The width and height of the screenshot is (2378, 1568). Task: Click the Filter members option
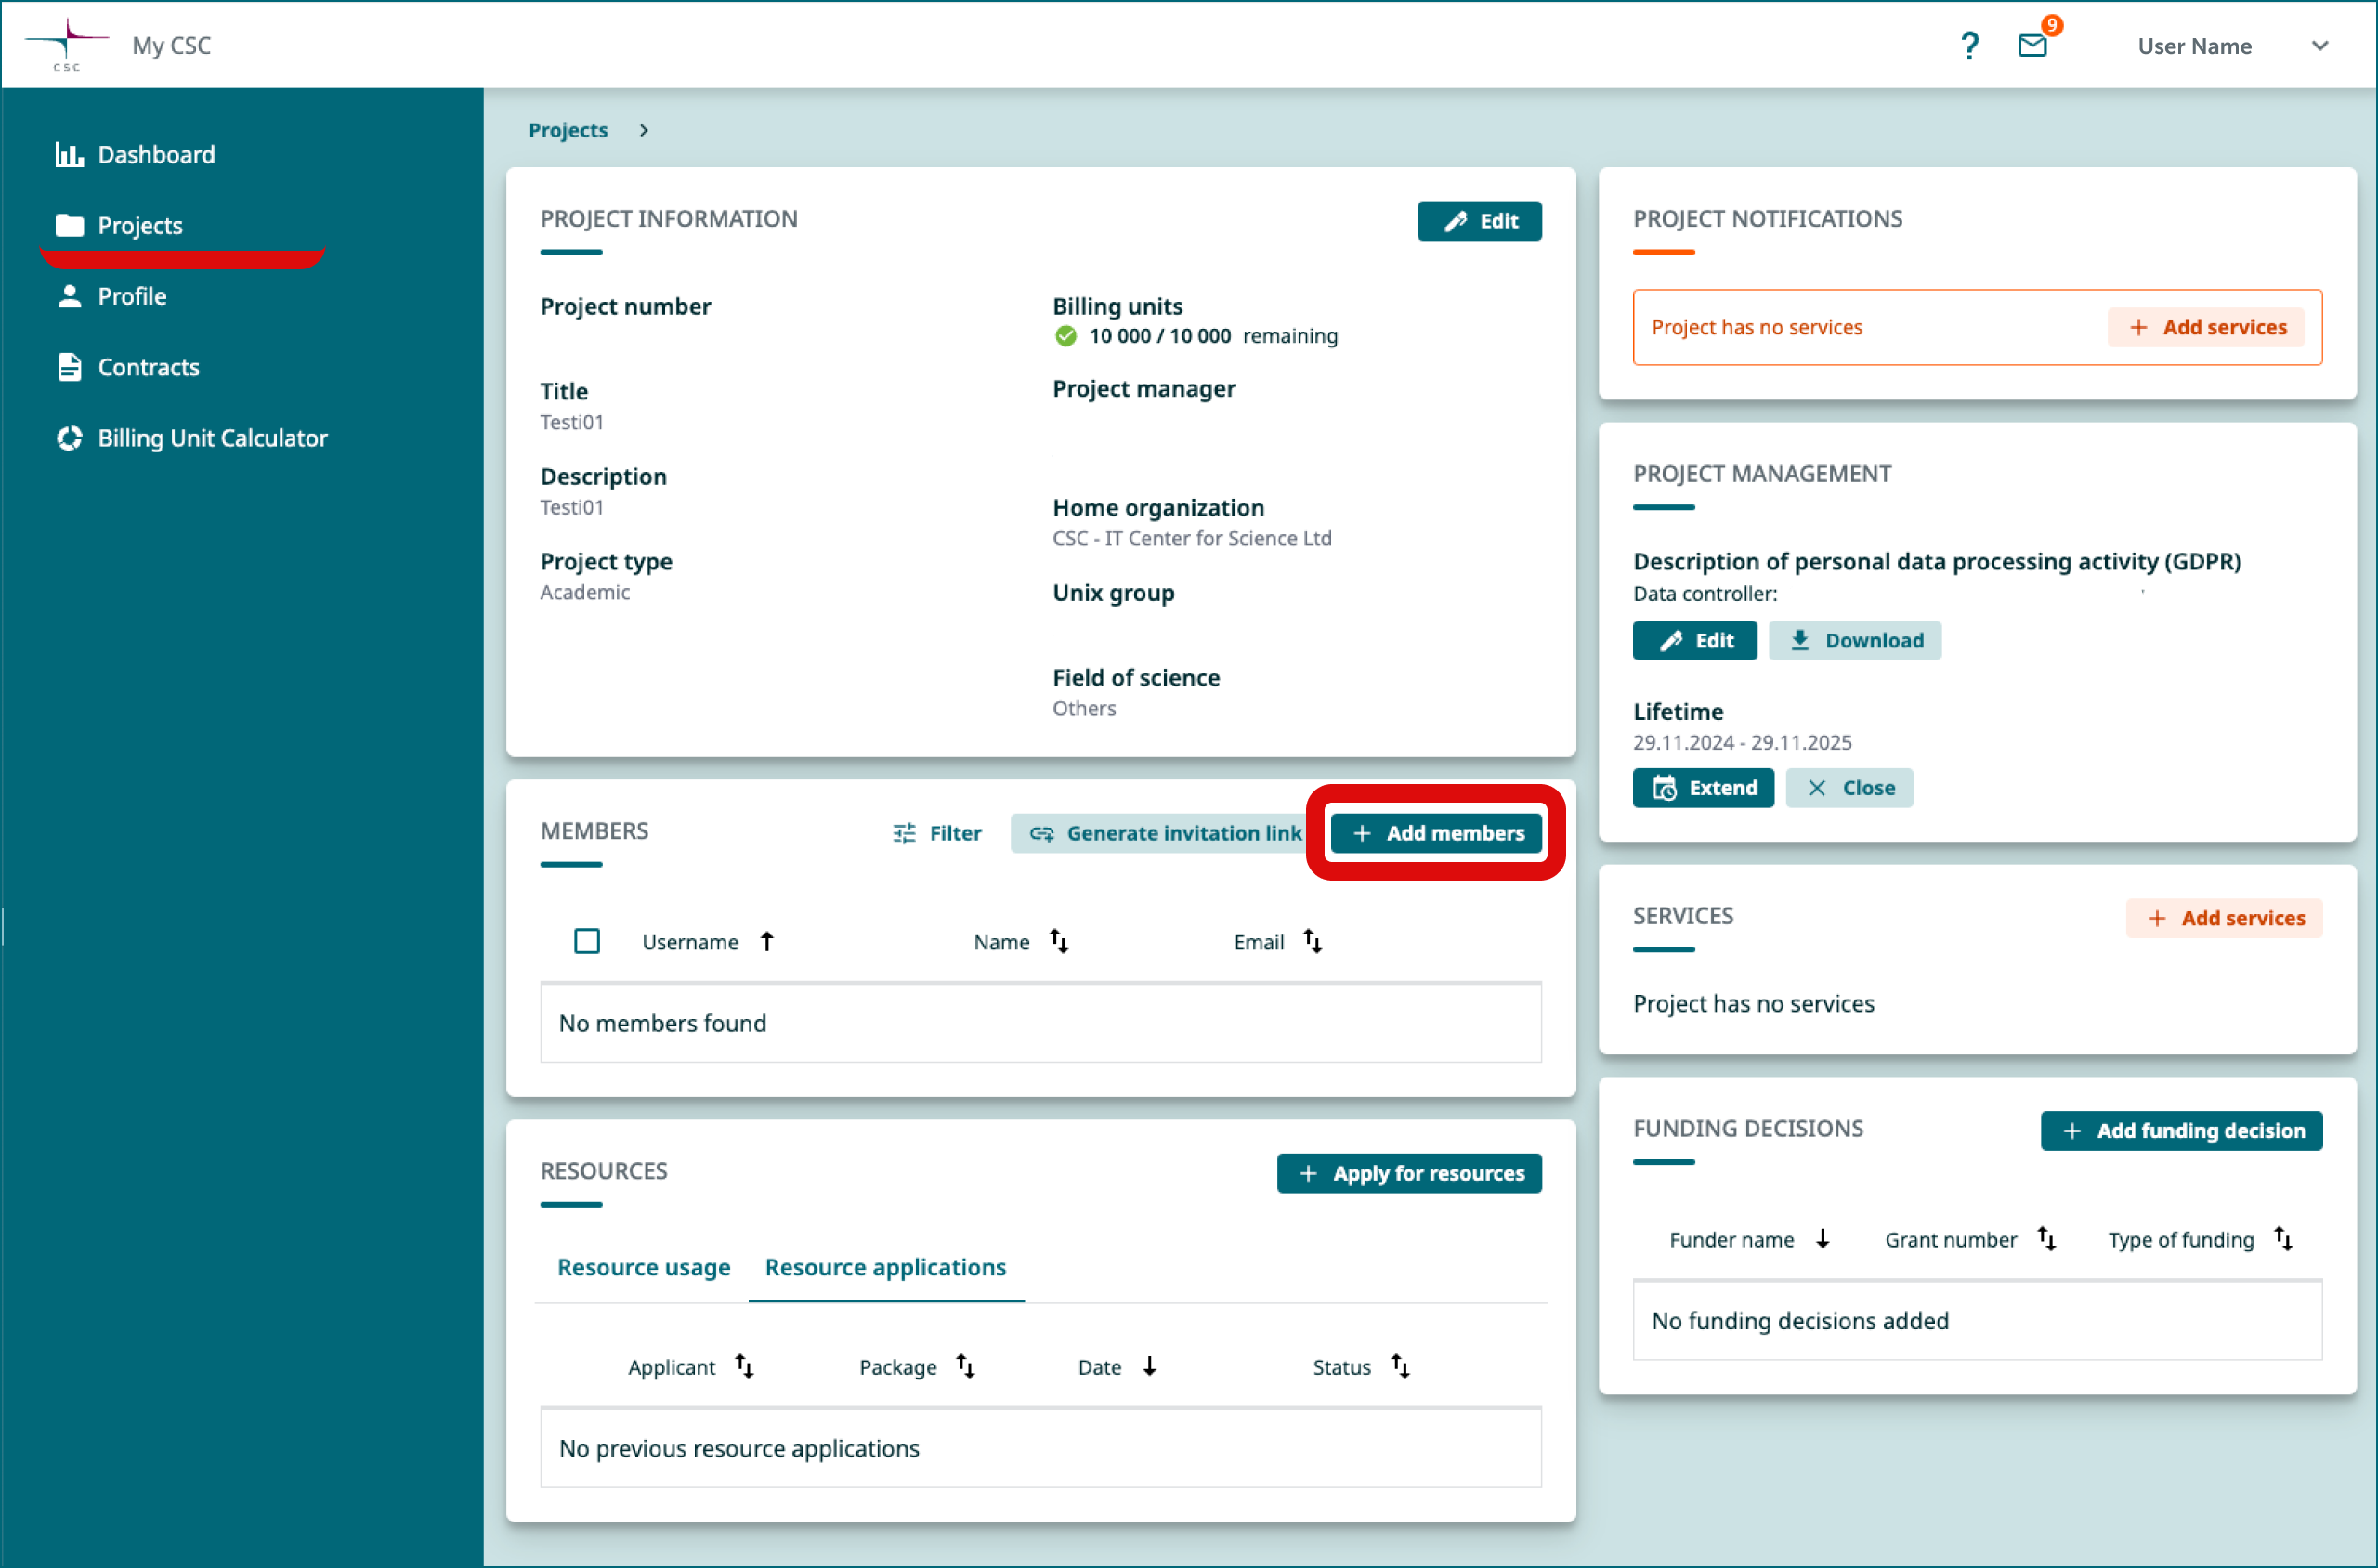pyautogui.click(x=938, y=831)
